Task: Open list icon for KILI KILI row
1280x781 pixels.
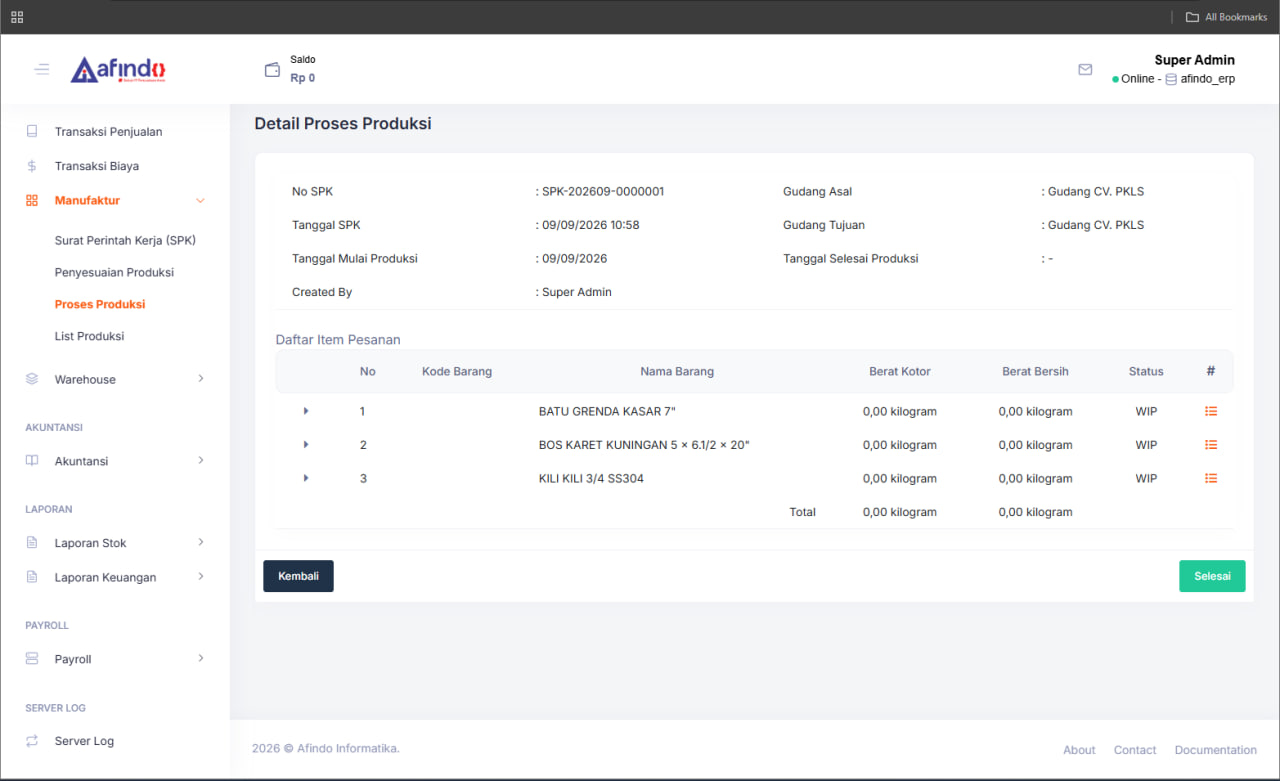Action: (x=1211, y=478)
